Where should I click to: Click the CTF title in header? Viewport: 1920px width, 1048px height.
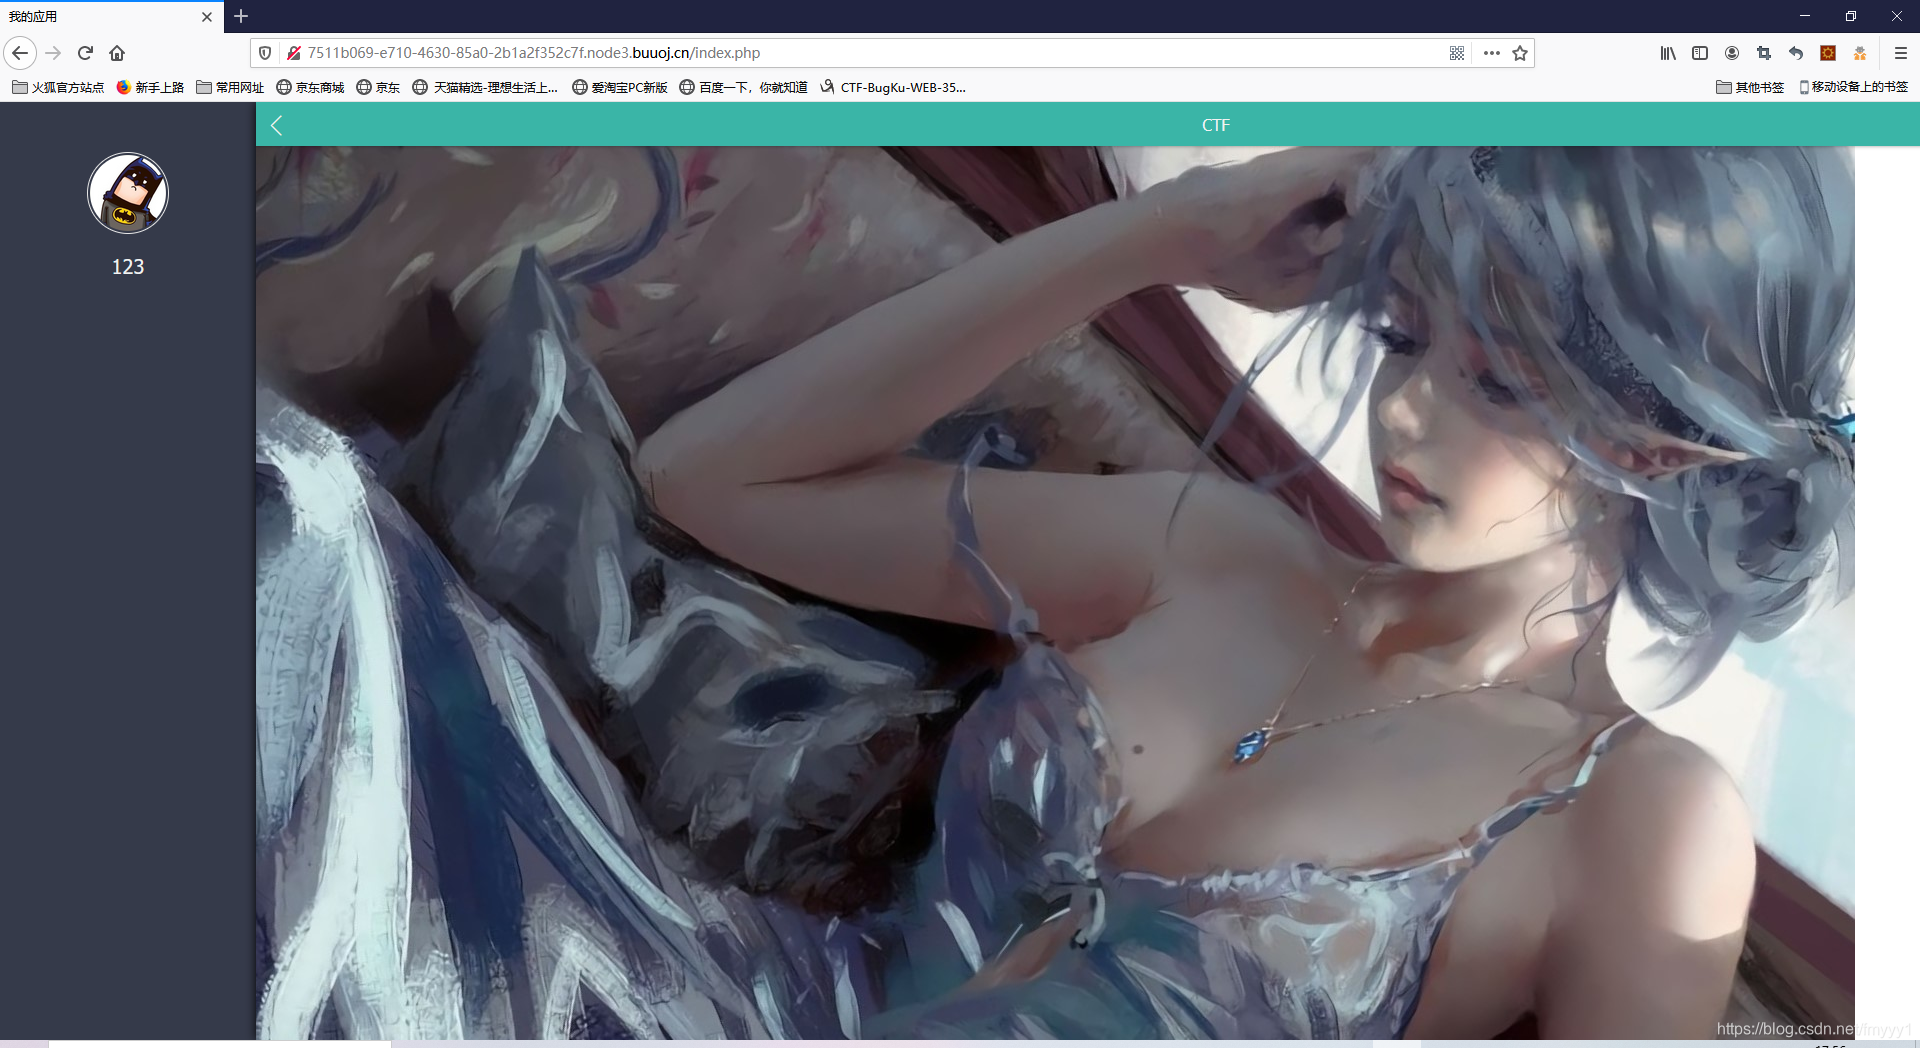(1216, 125)
